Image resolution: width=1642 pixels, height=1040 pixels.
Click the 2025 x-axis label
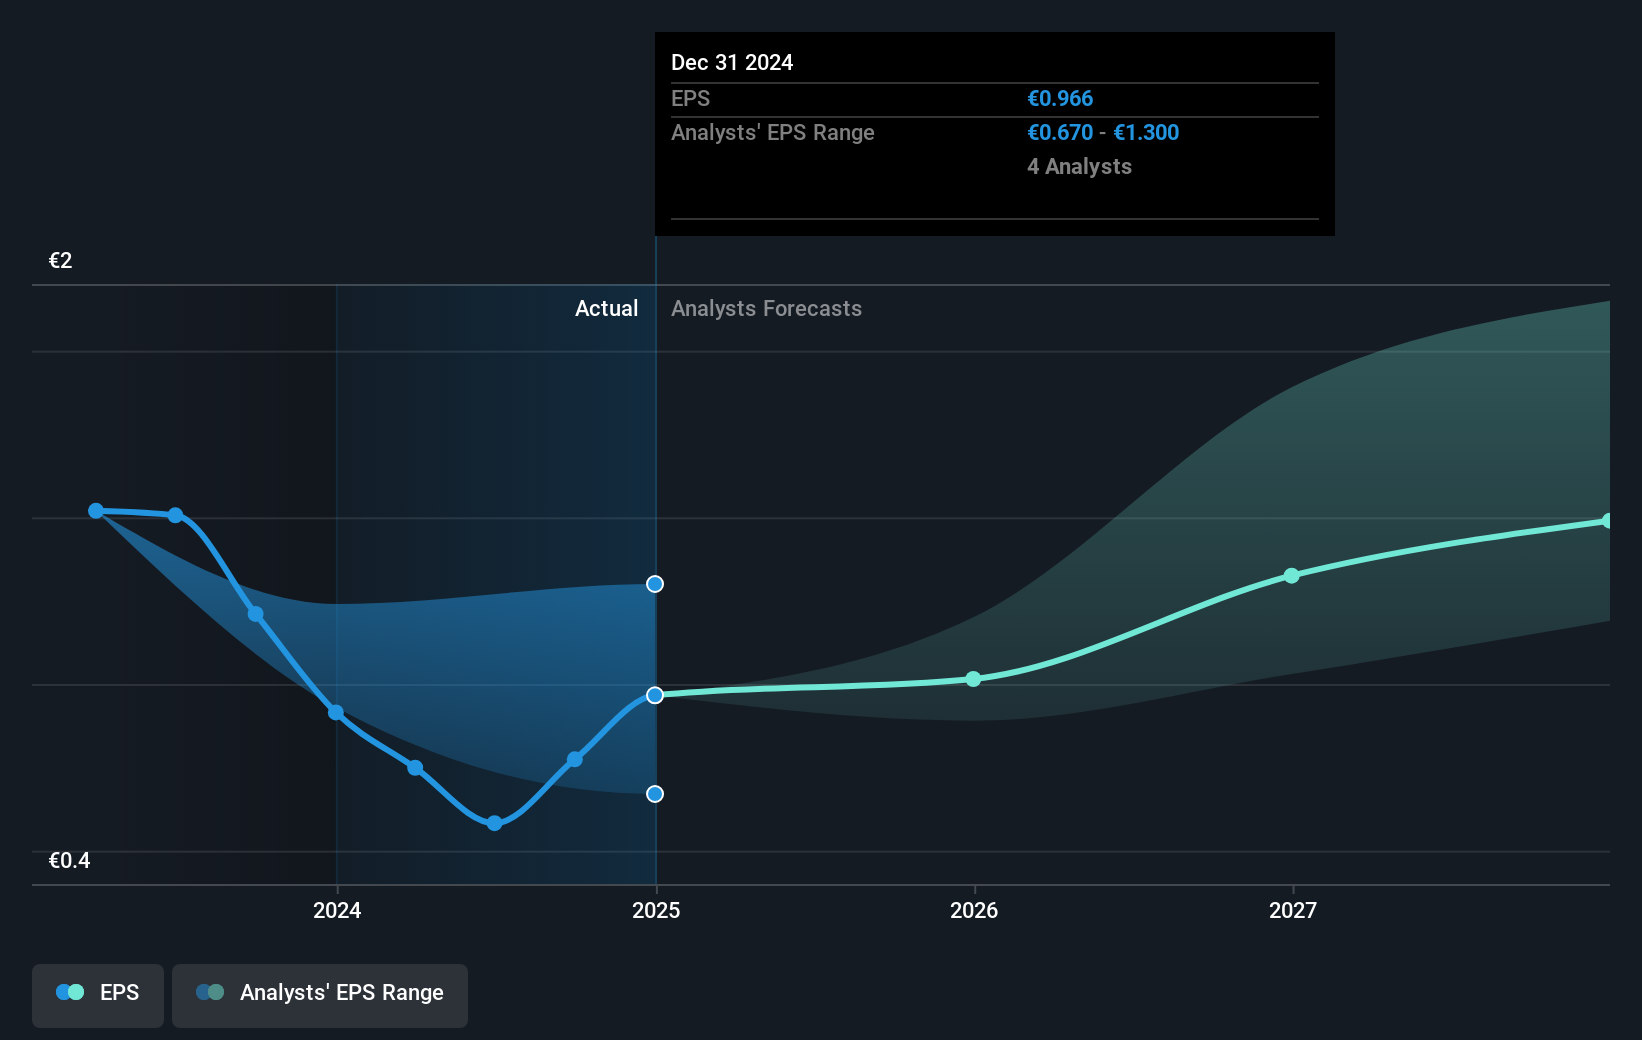point(656,910)
